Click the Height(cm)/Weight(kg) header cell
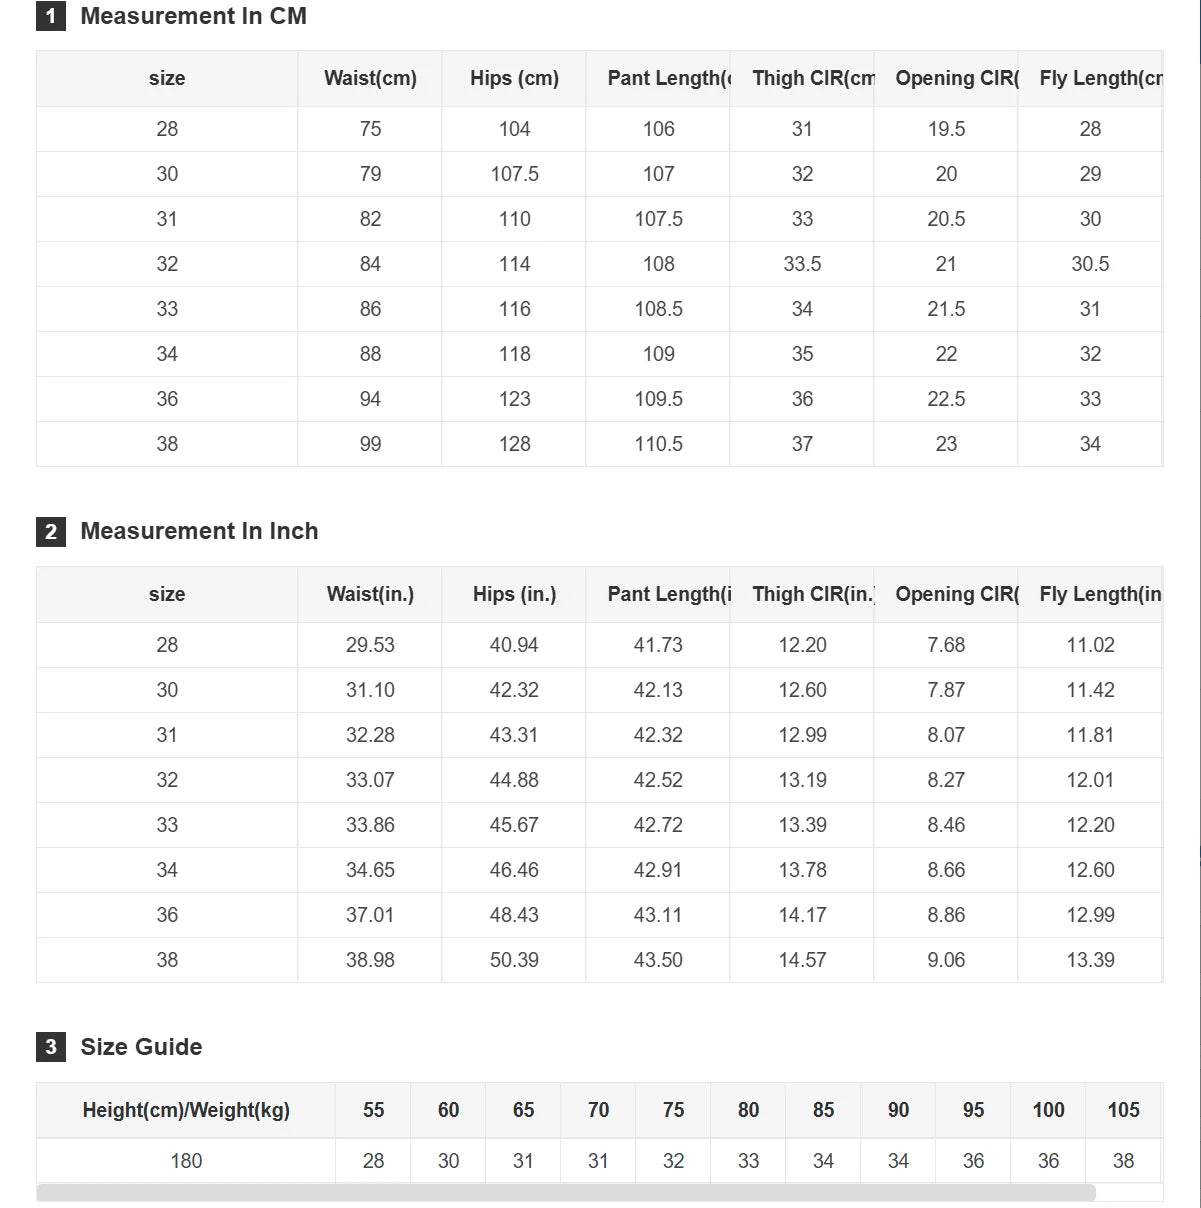Viewport: 1201px width, 1208px height. pyautogui.click(x=186, y=1110)
